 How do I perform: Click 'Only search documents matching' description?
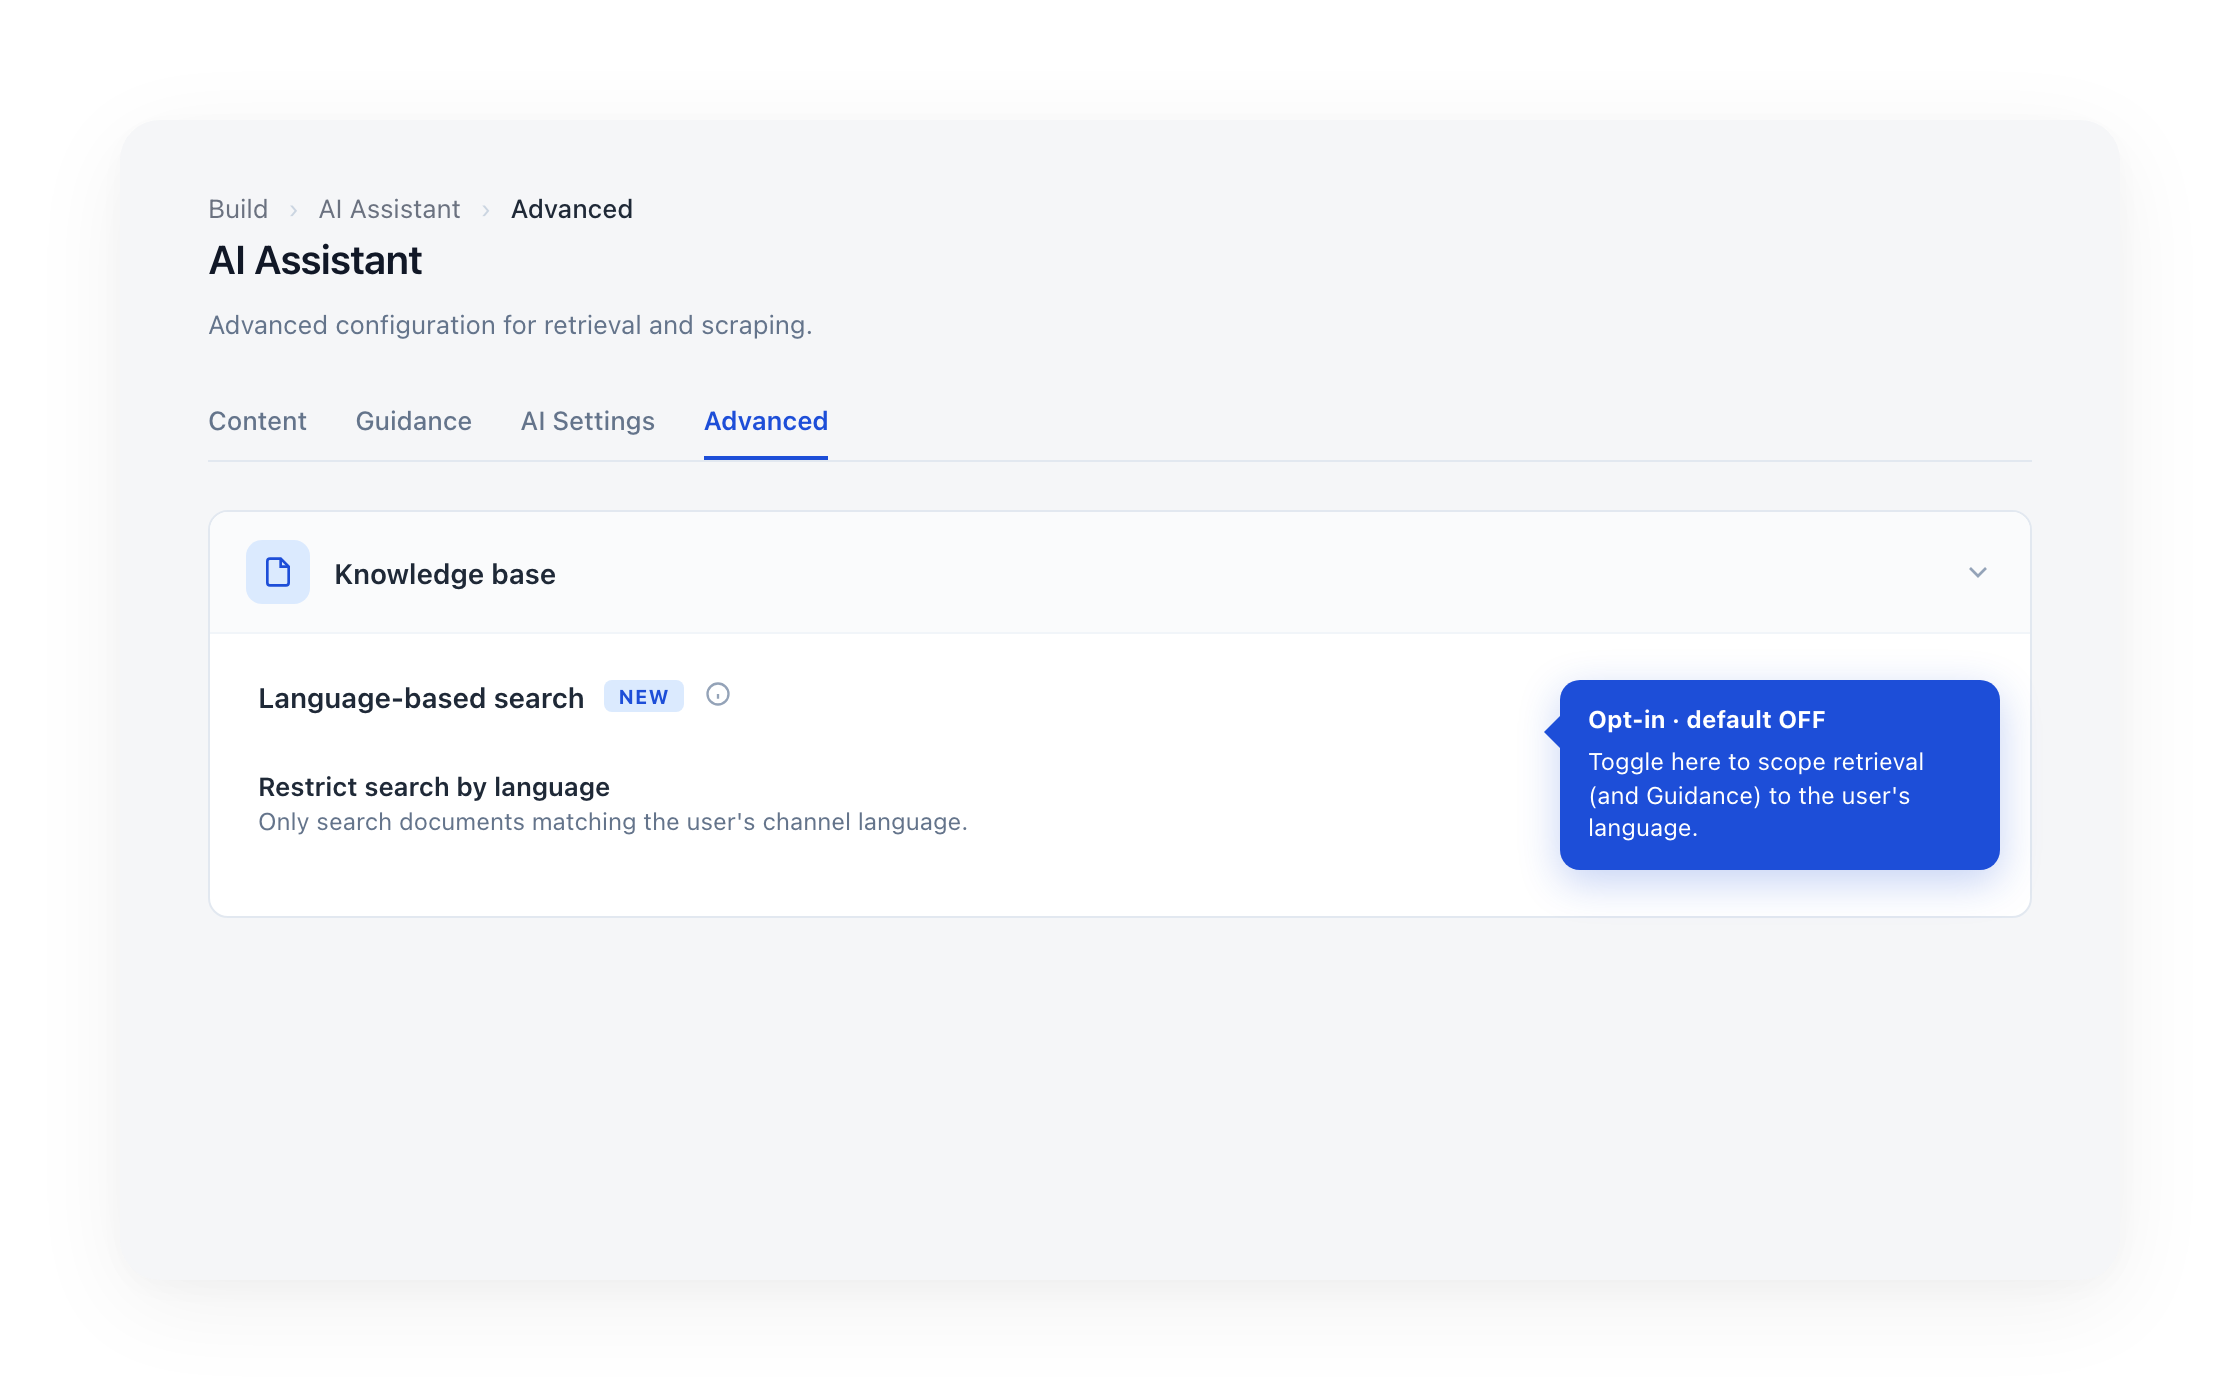(x=613, y=822)
